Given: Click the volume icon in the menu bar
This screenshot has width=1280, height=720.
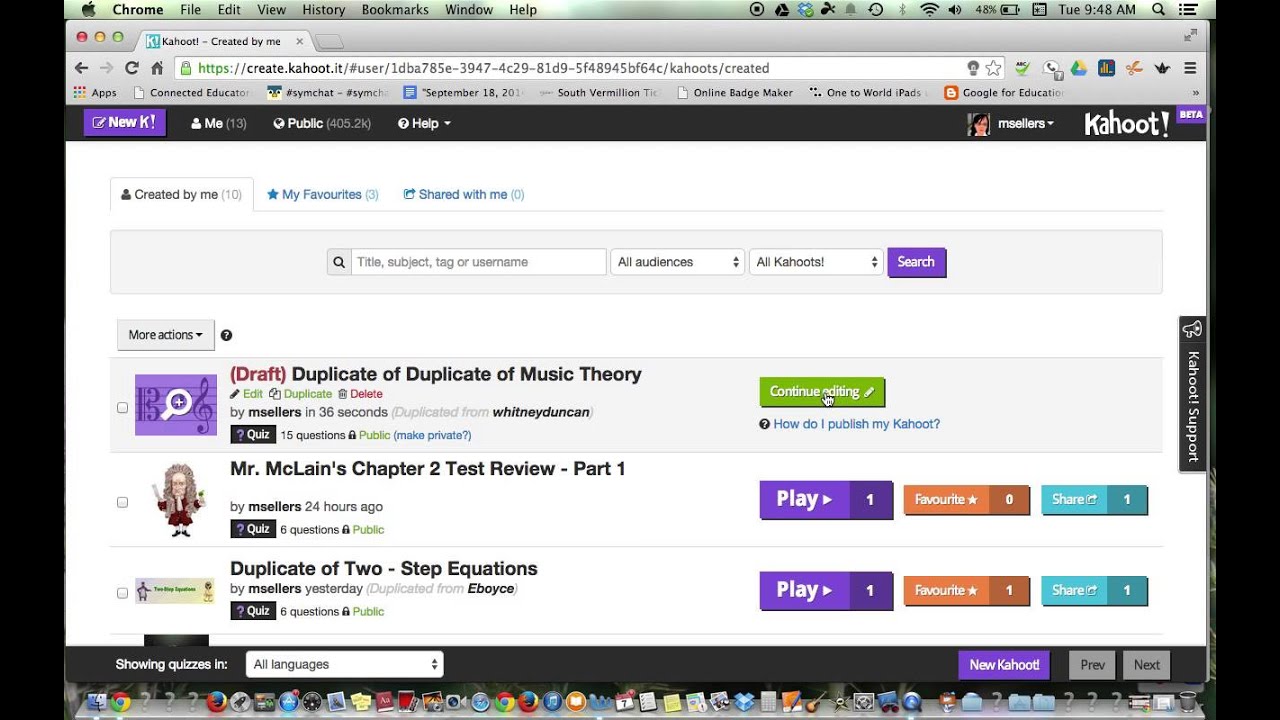Looking at the screenshot, I should point(955,10).
